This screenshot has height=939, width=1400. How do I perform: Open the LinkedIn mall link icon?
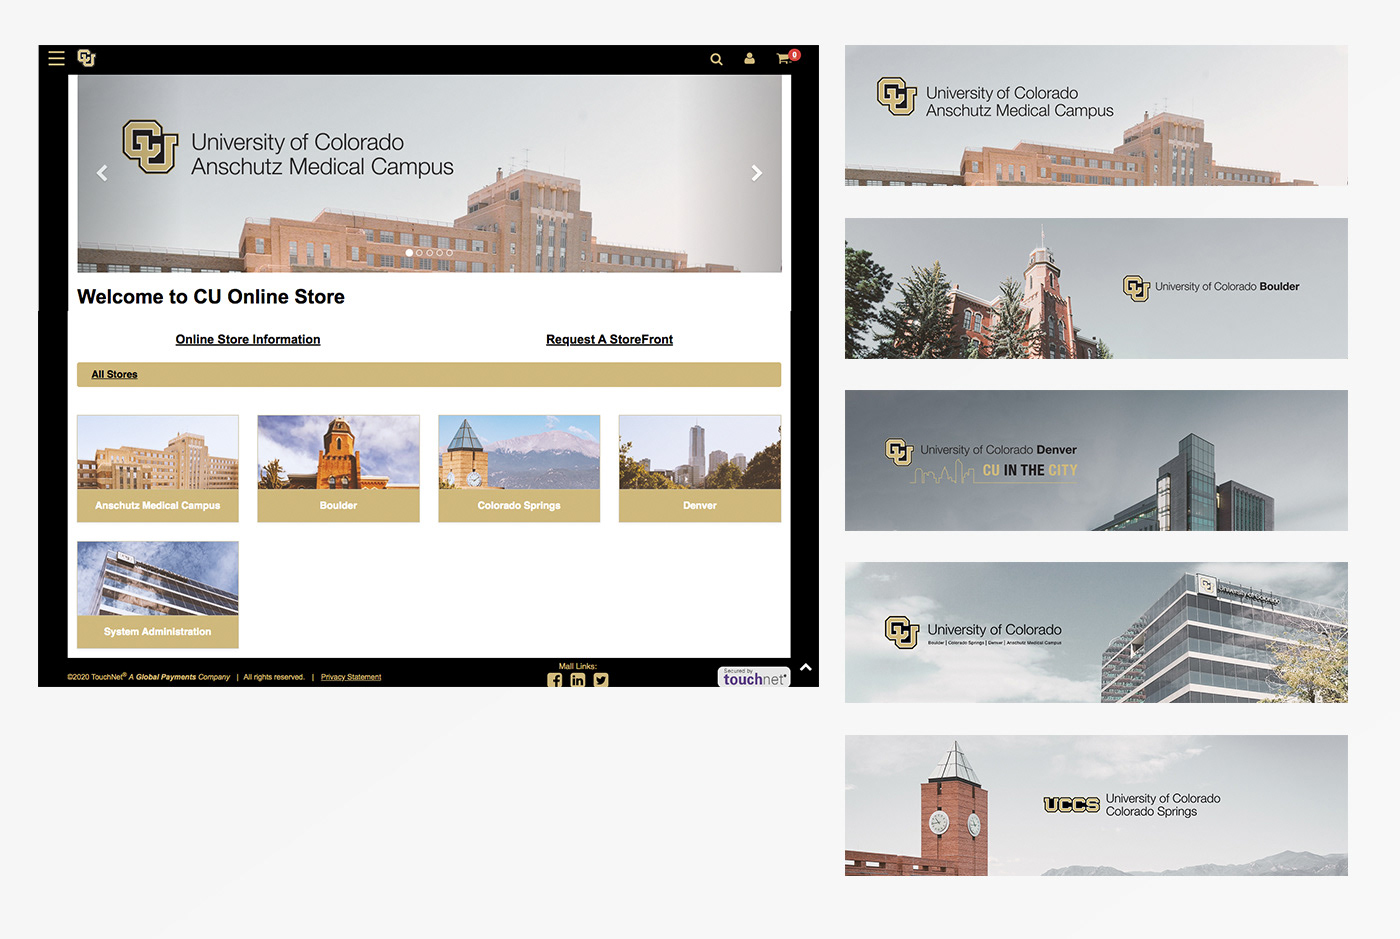coord(578,680)
